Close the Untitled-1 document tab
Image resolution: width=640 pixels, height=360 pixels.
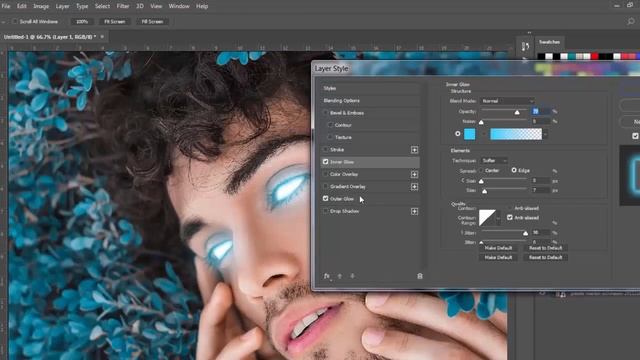102,37
